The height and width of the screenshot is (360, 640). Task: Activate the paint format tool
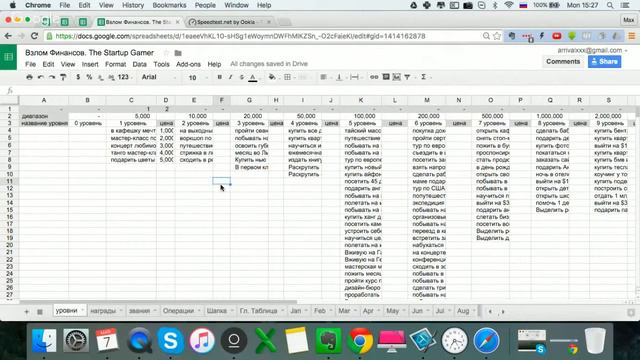[x=63, y=77]
